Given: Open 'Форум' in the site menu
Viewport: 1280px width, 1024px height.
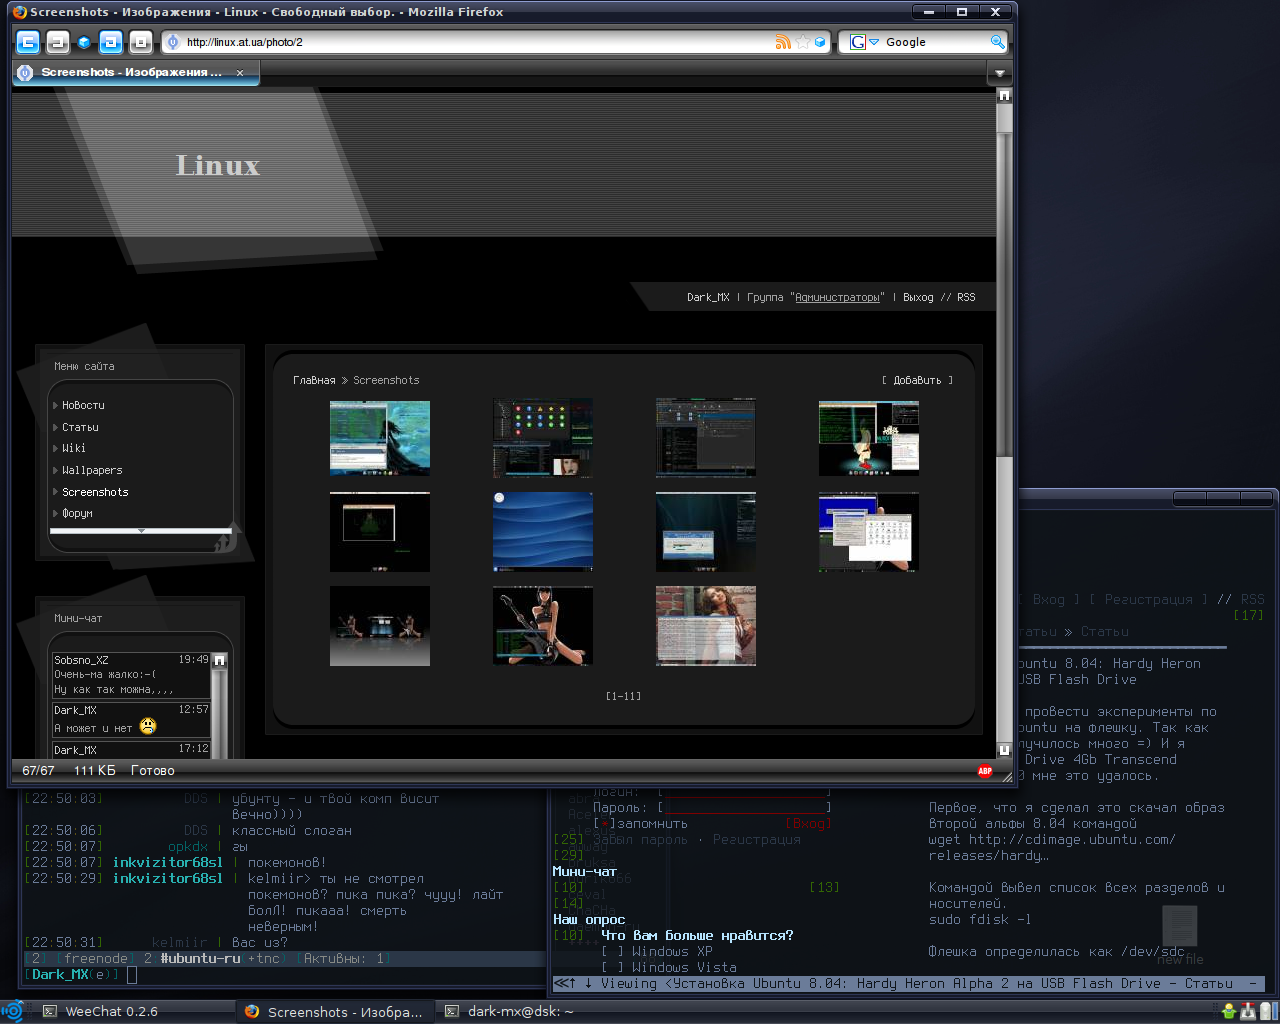Looking at the screenshot, I should (x=77, y=513).
